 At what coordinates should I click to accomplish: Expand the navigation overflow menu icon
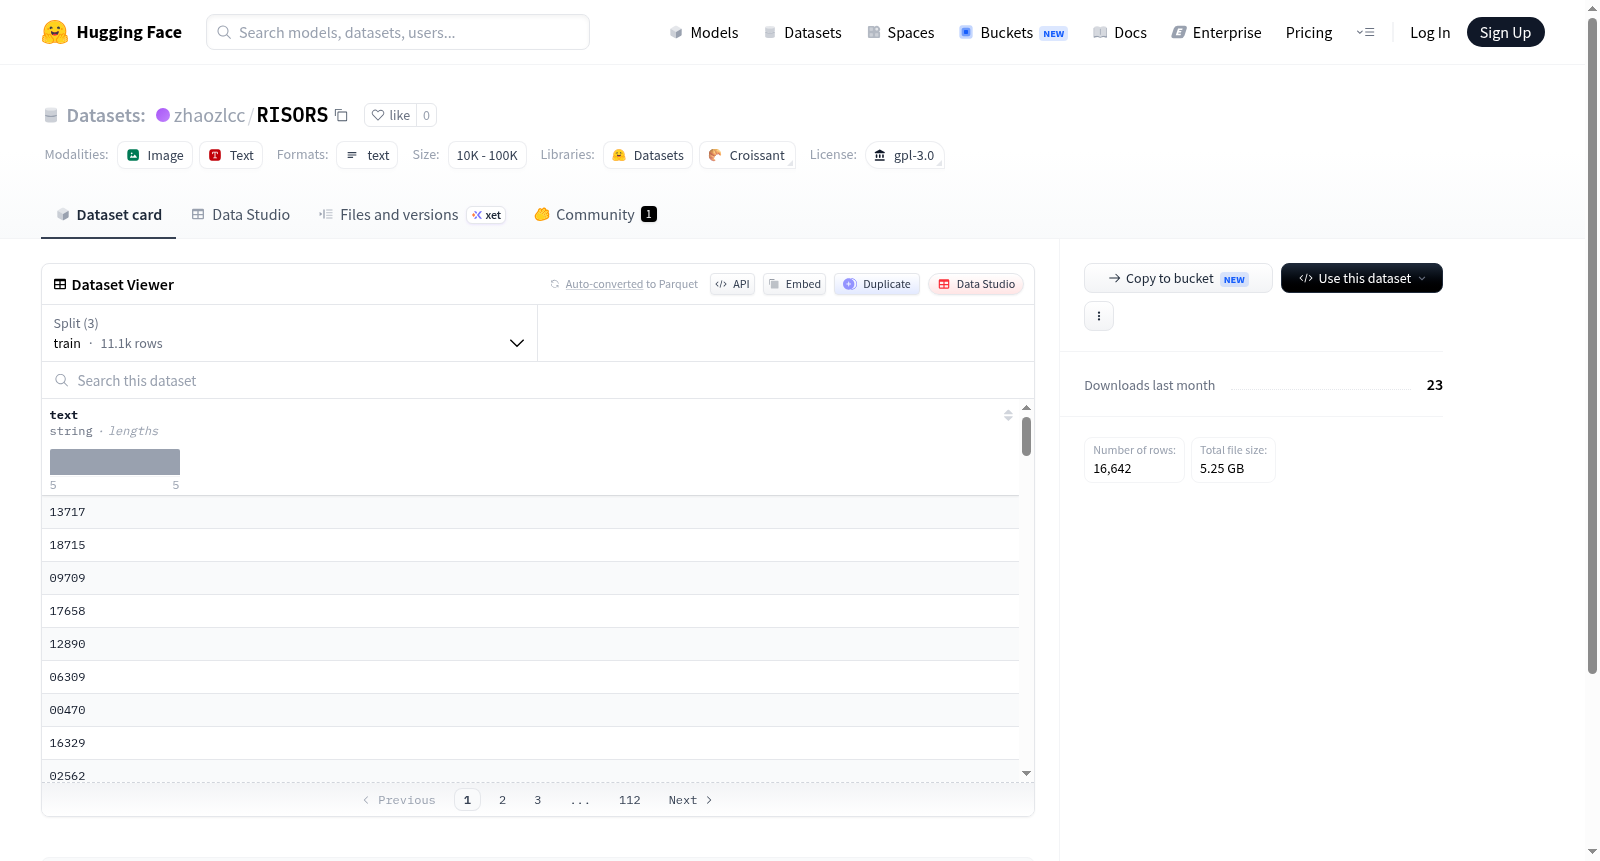(x=1365, y=32)
